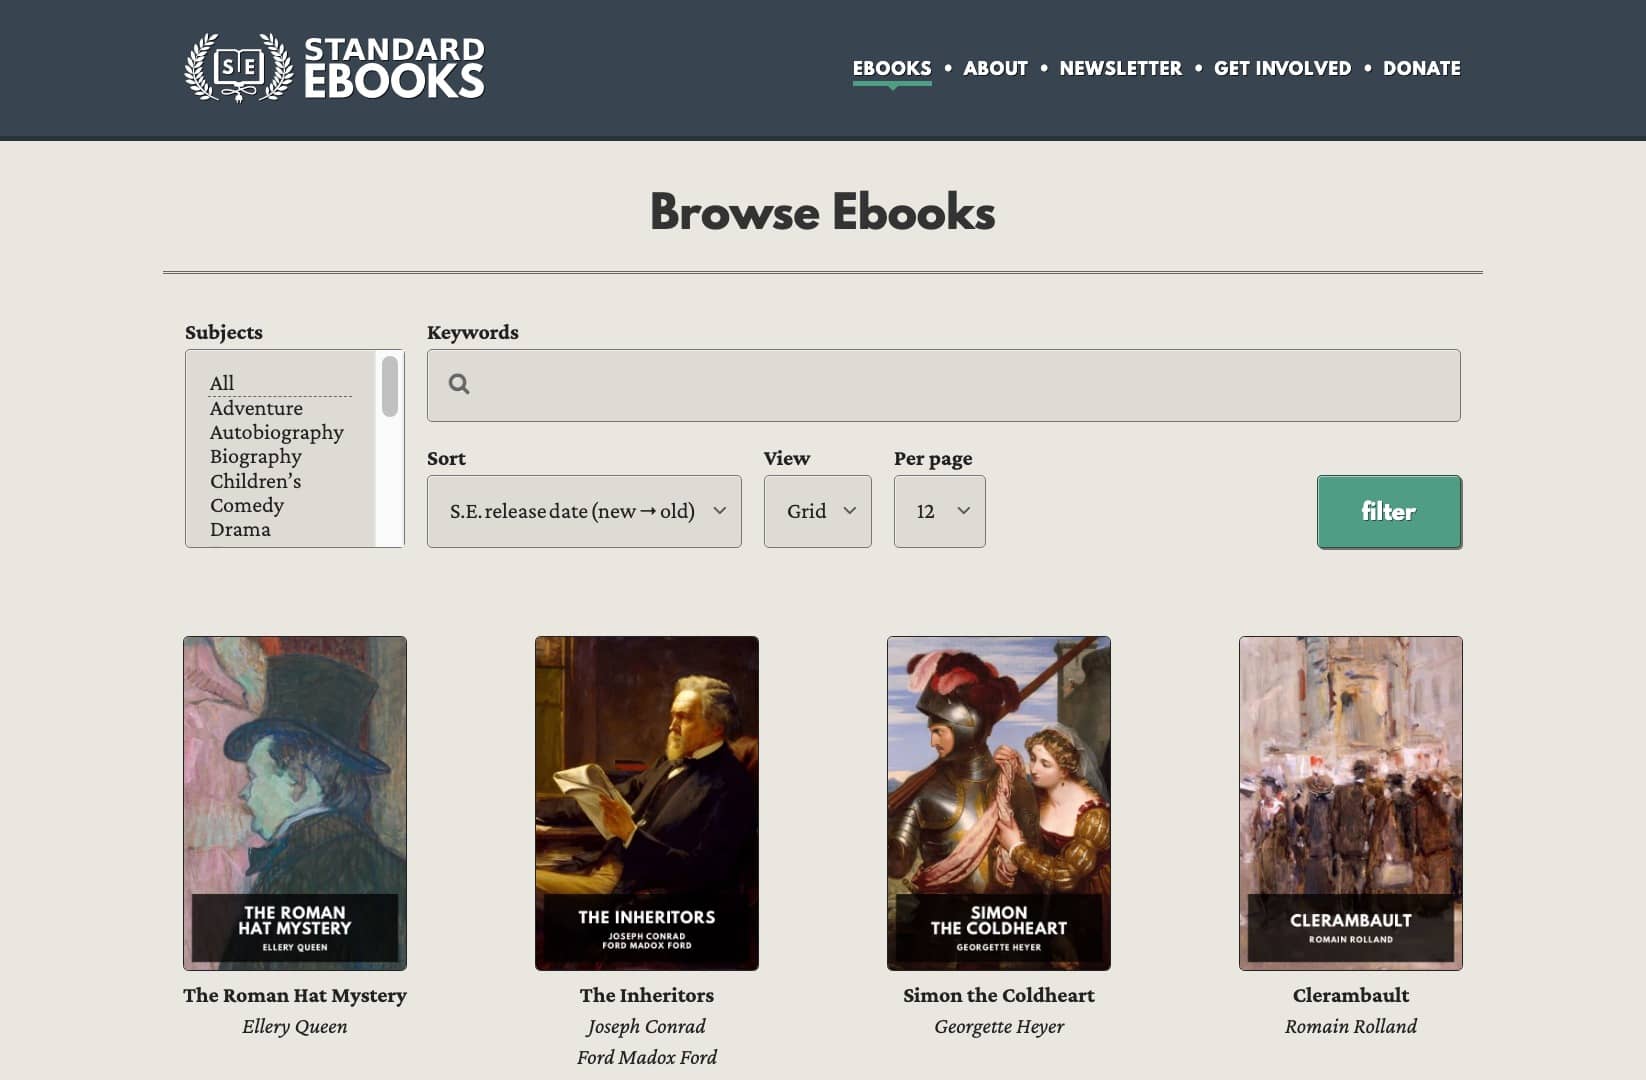Type in the Keywords search field
Viewport: 1646px width, 1080px height.
(960, 385)
